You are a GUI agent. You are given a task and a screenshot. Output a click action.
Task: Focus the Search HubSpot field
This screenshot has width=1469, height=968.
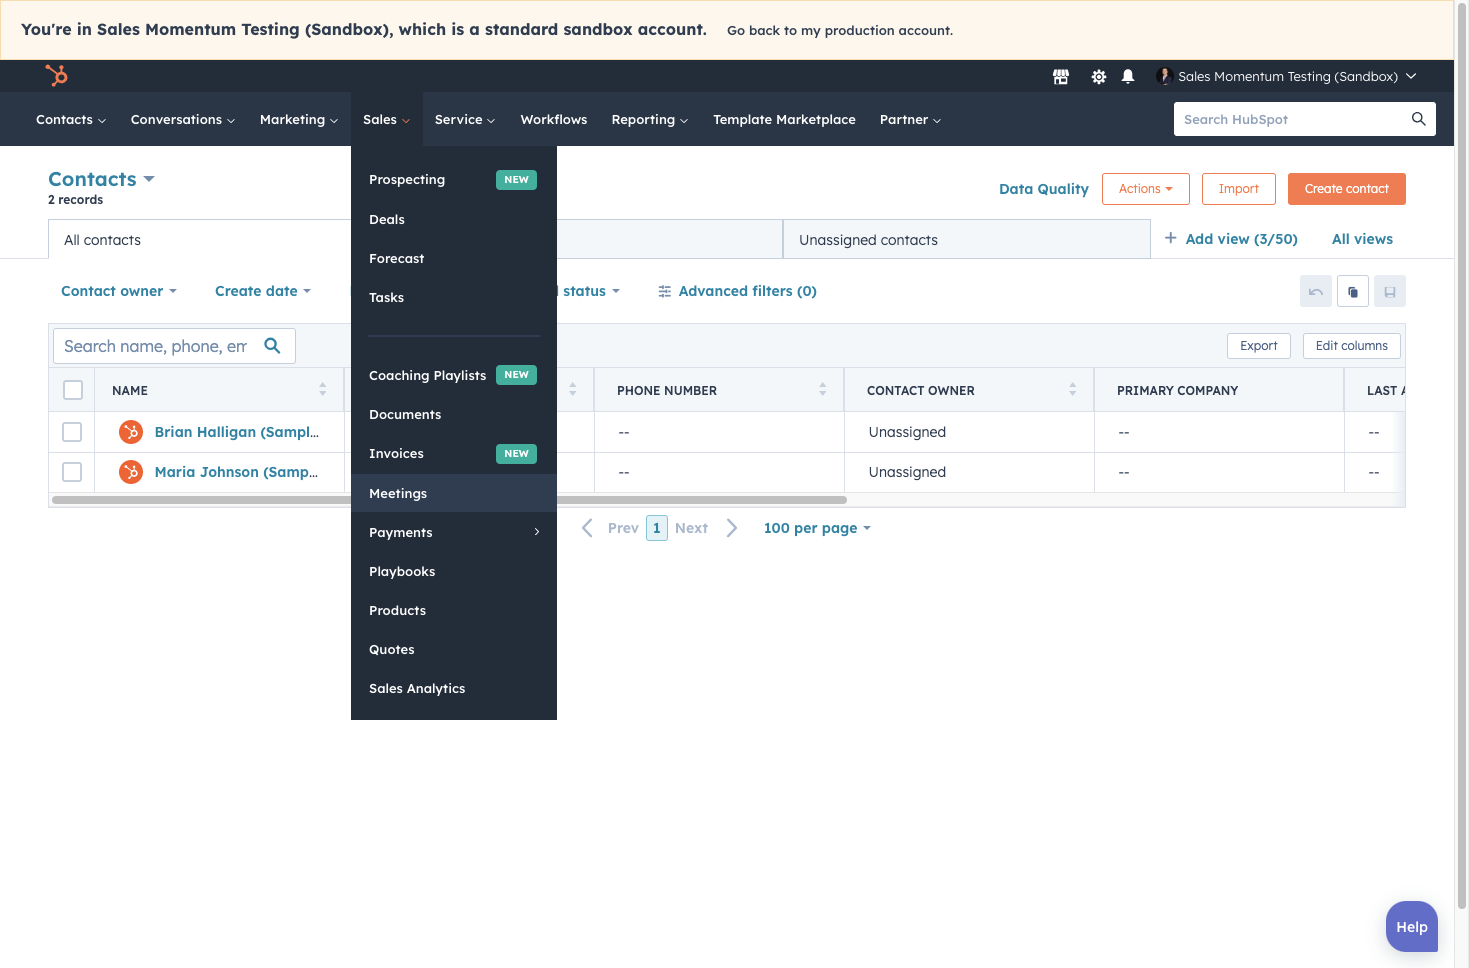[1305, 119]
